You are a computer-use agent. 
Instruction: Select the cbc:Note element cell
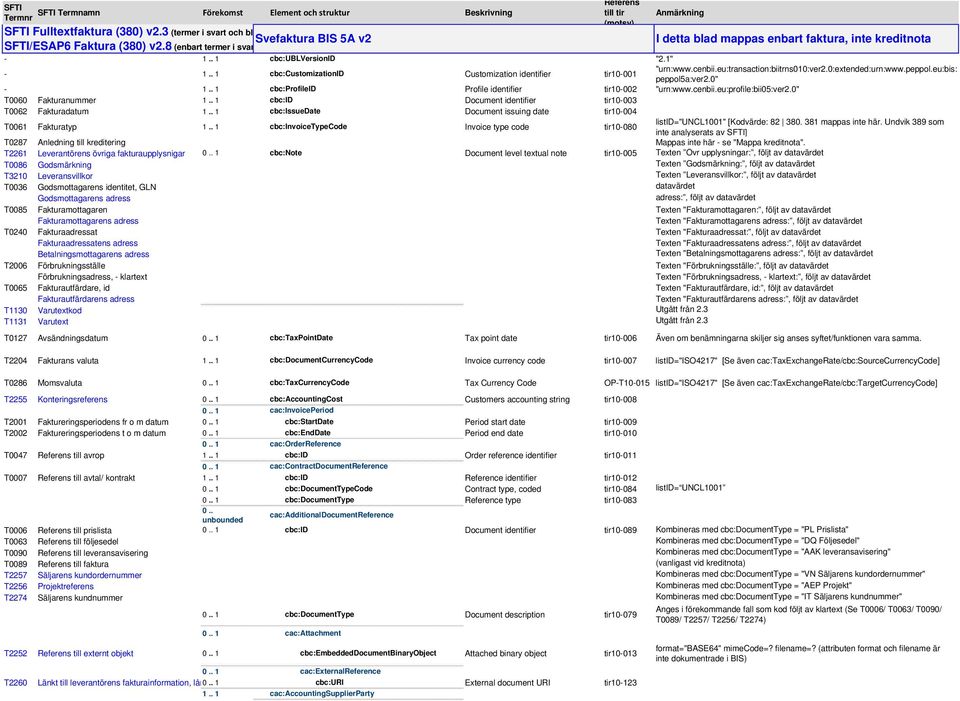[285, 153]
